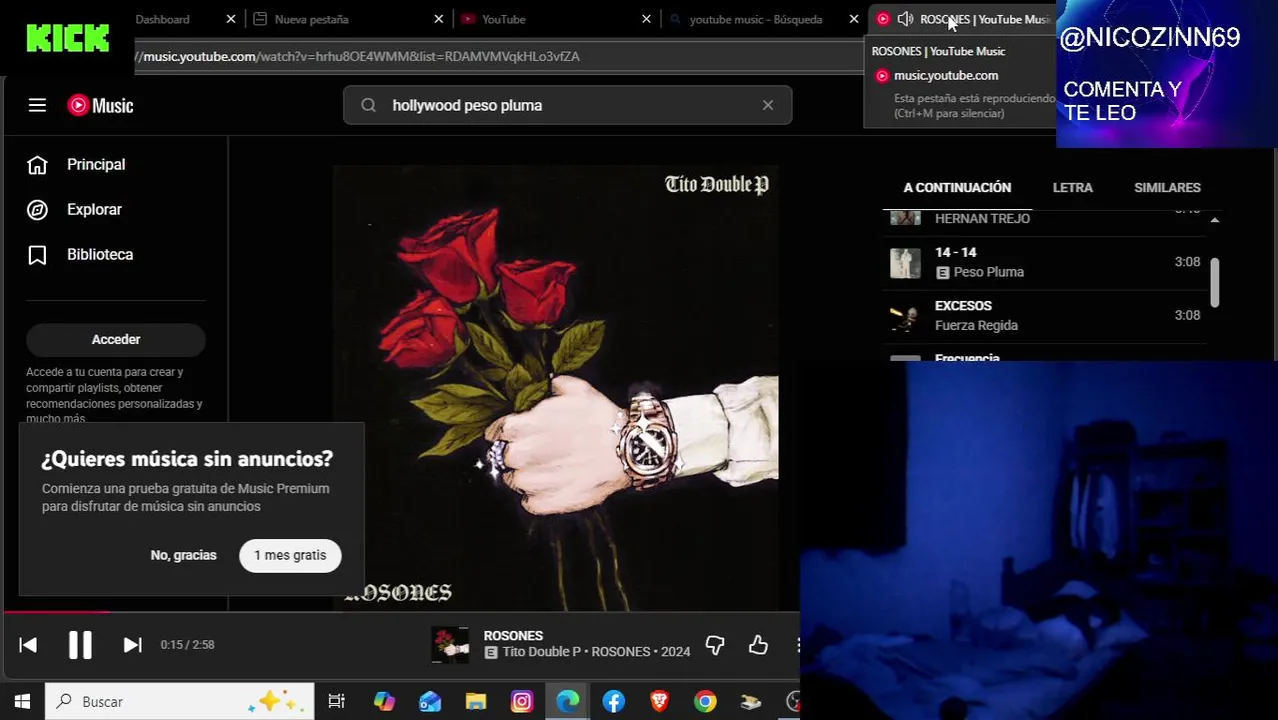Switch to the YouTube browser tab
This screenshot has height=720, width=1278.
point(503,19)
